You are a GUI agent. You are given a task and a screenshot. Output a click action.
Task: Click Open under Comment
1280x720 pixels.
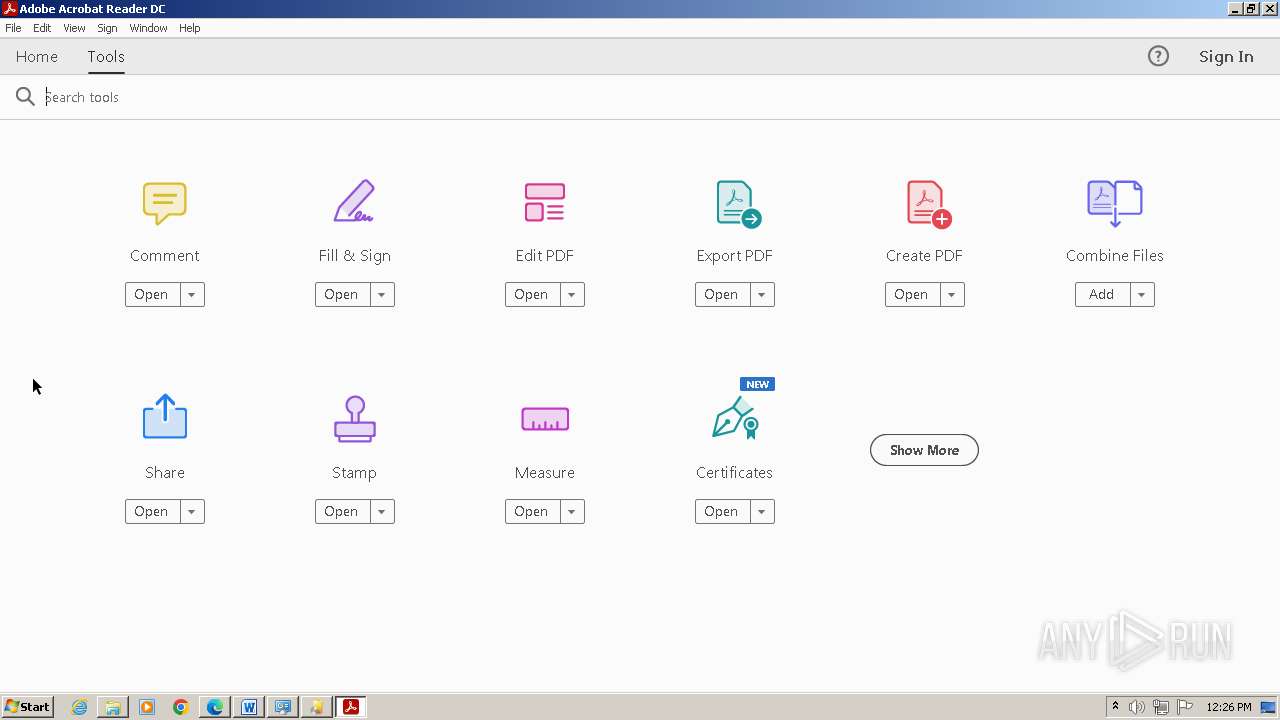click(152, 294)
